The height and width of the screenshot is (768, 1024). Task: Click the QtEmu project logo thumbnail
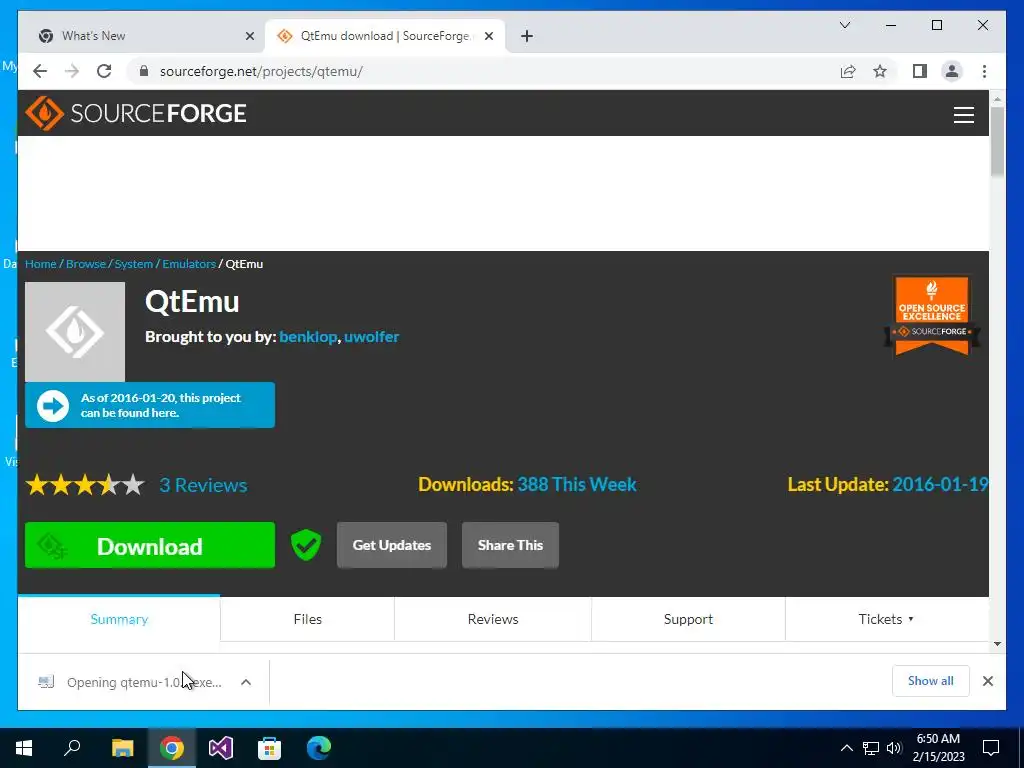click(x=75, y=332)
